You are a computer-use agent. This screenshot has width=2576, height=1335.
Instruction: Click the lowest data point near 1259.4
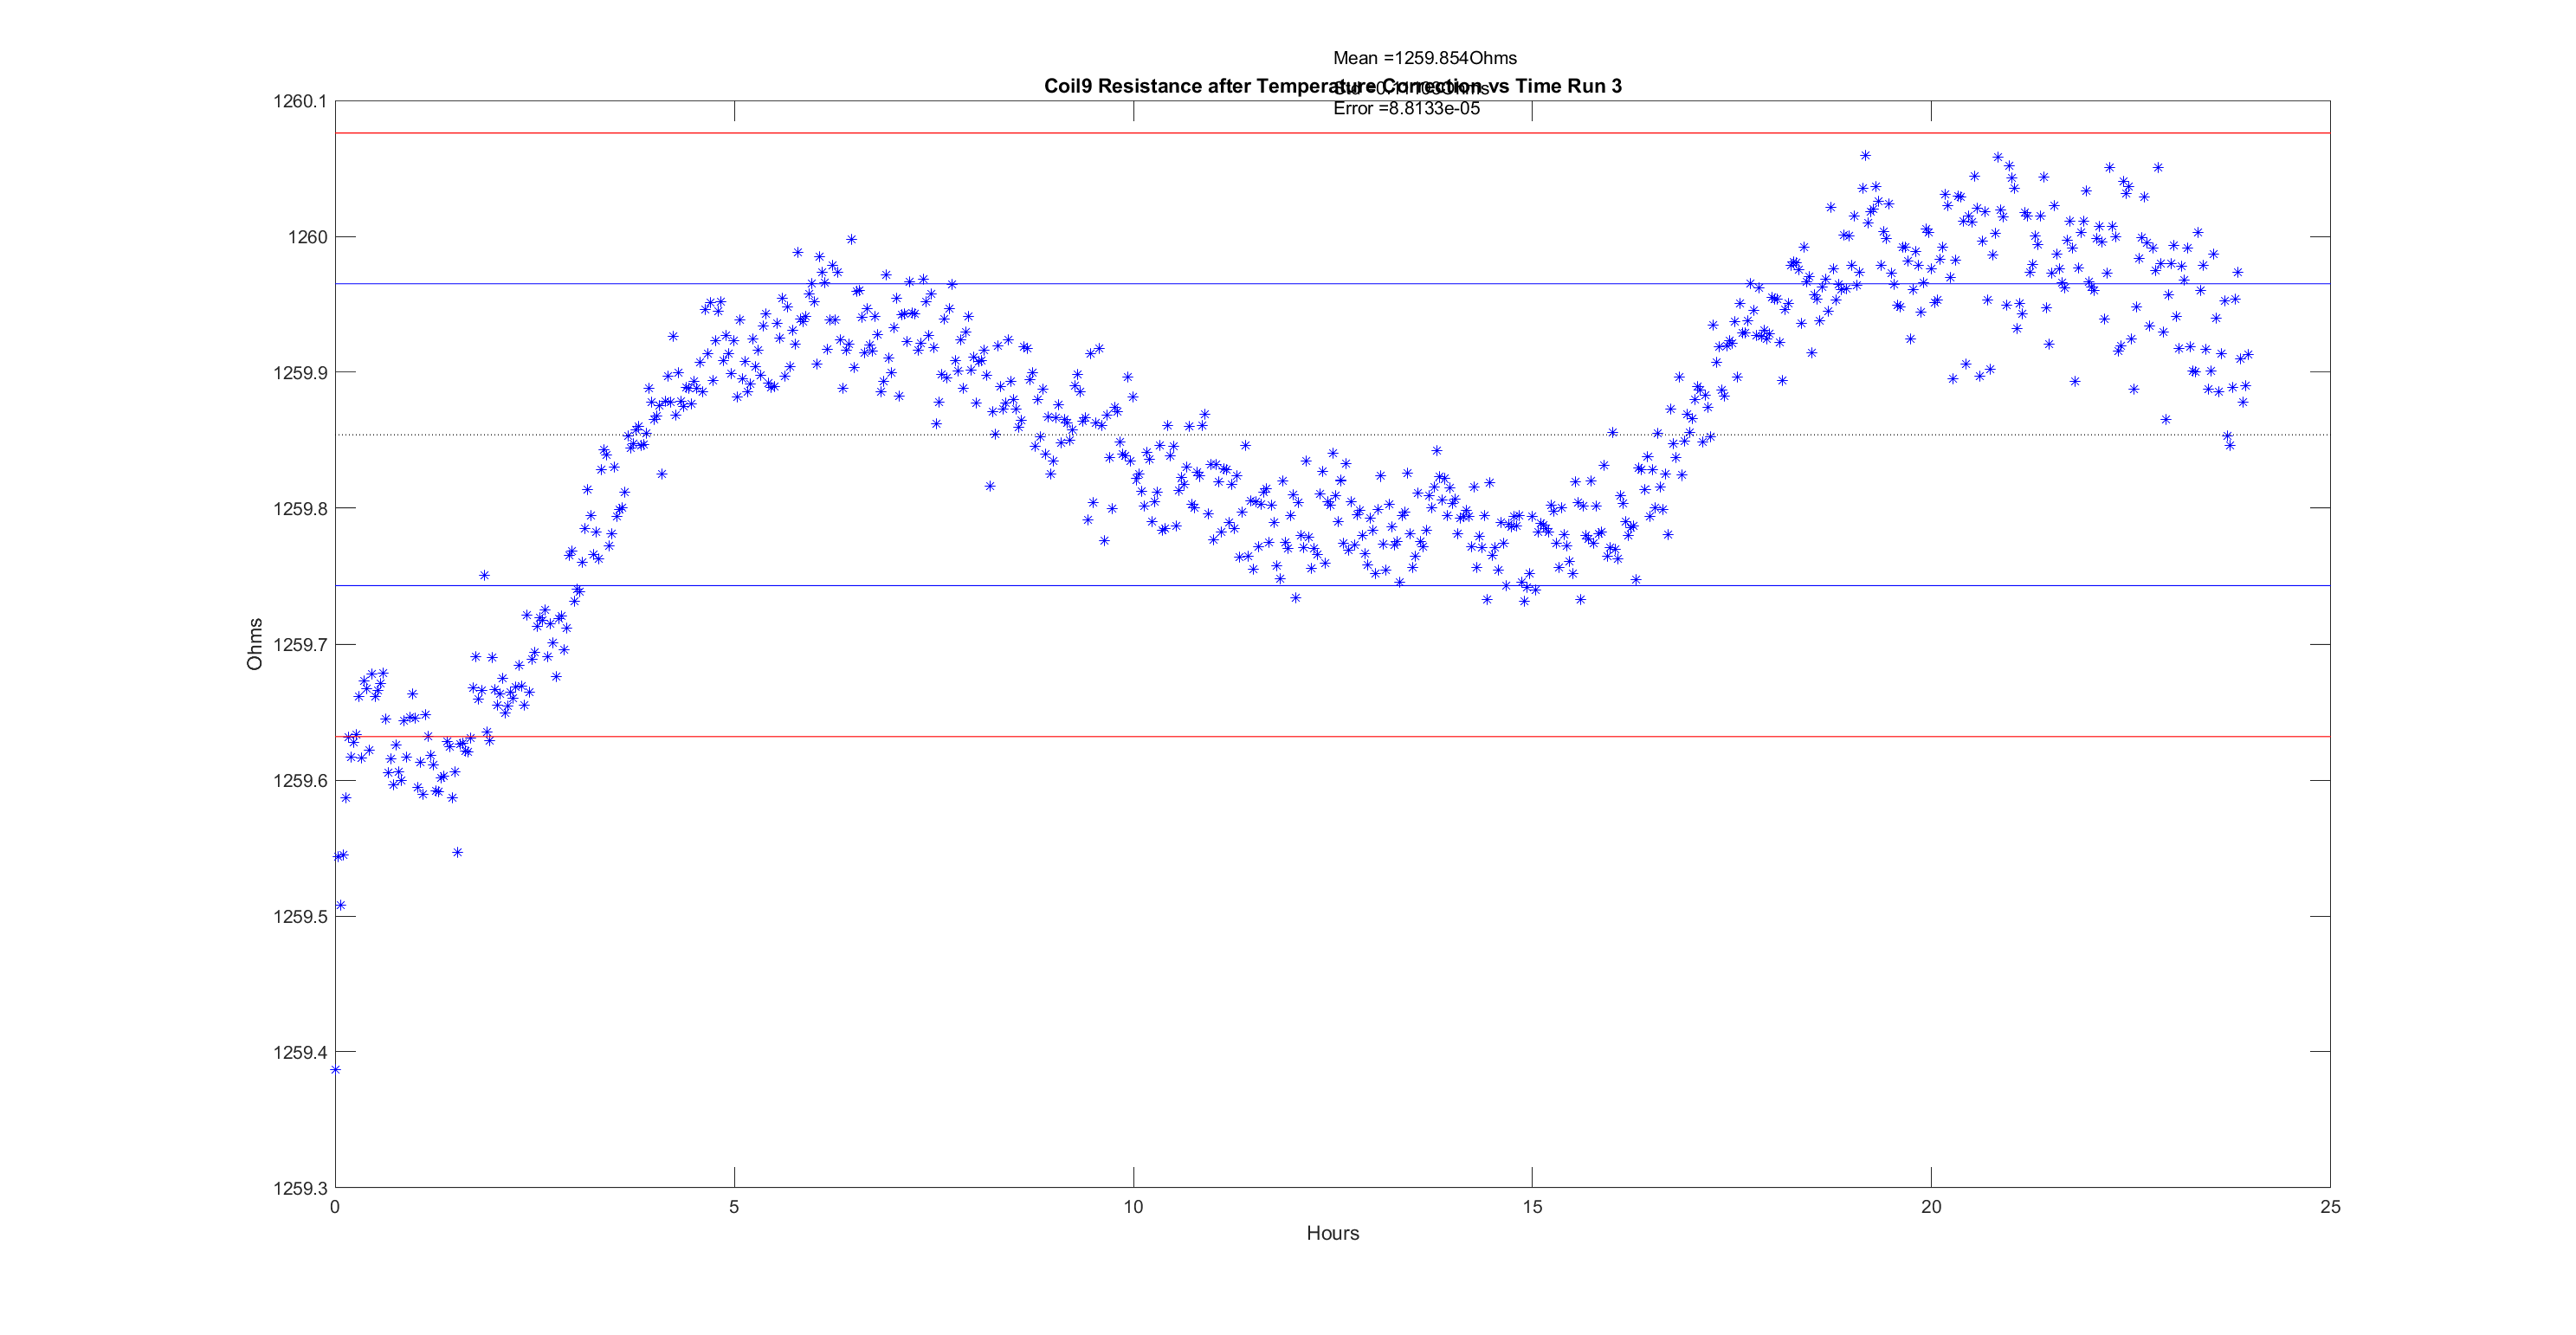(x=336, y=1070)
